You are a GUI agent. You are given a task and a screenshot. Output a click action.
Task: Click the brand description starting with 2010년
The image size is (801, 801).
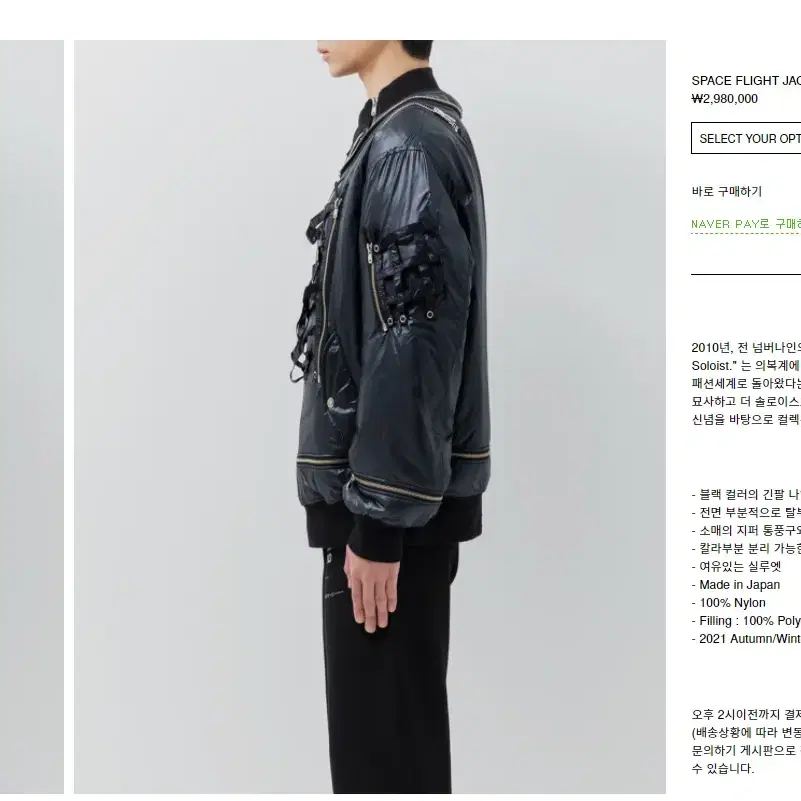point(746,383)
